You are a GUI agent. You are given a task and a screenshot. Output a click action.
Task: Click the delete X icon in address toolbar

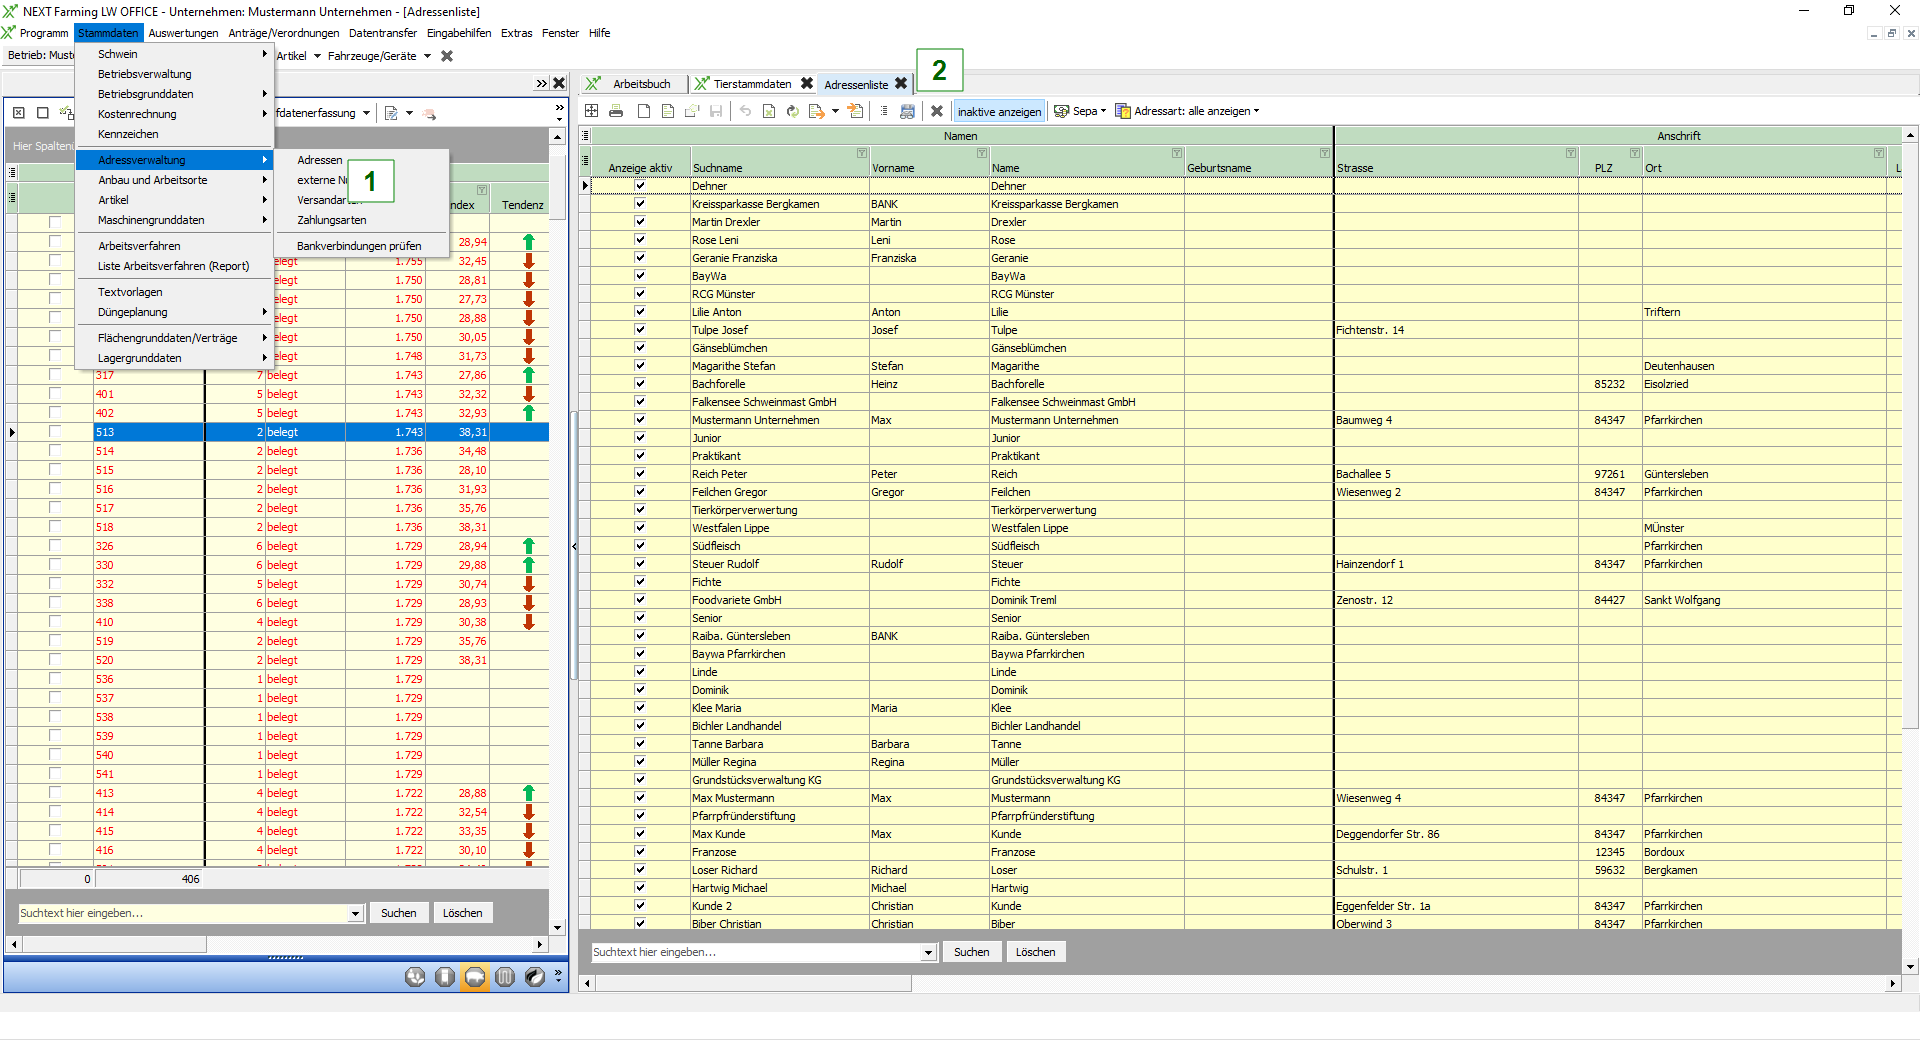click(x=936, y=111)
